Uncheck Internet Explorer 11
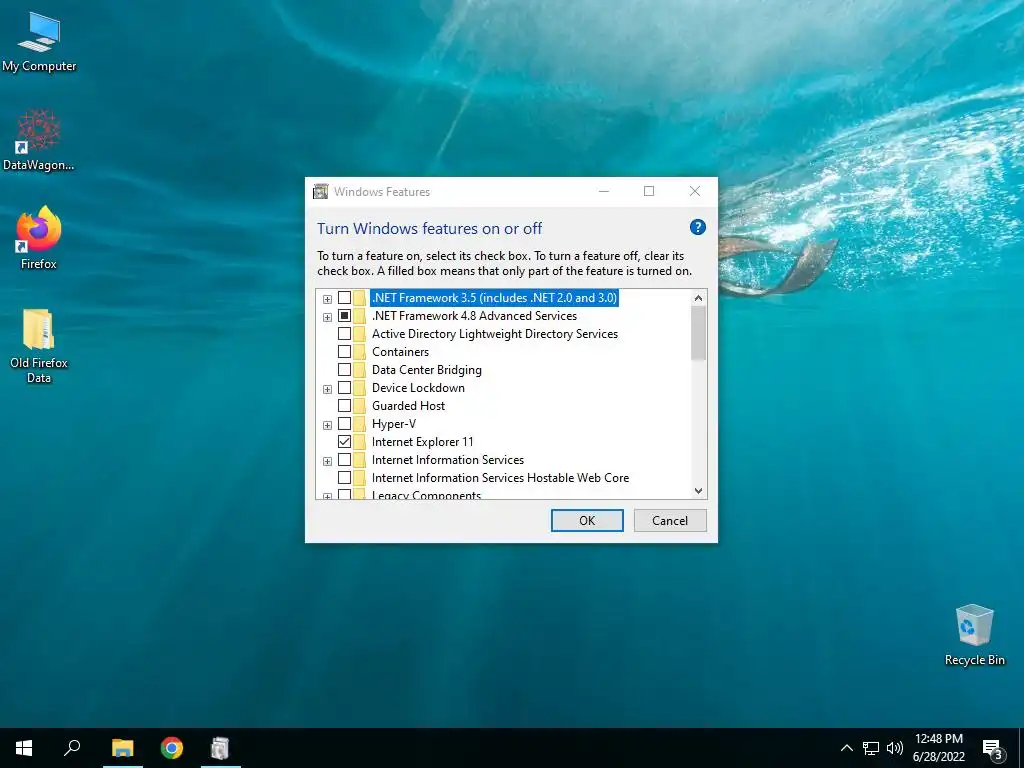This screenshot has height=768, width=1024. (x=344, y=441)
